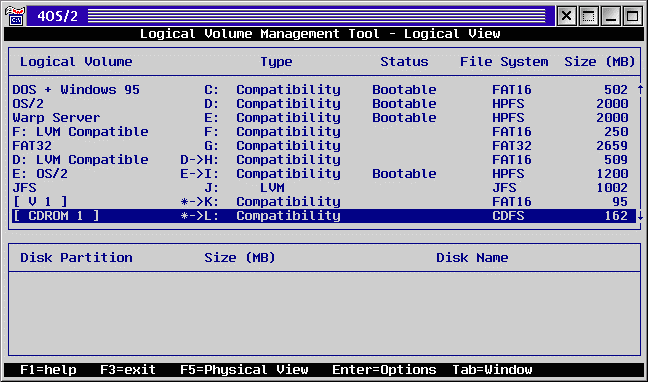Click the scroll down arrow in volume list
The image size is (648, 382).
tap(641, 216)
